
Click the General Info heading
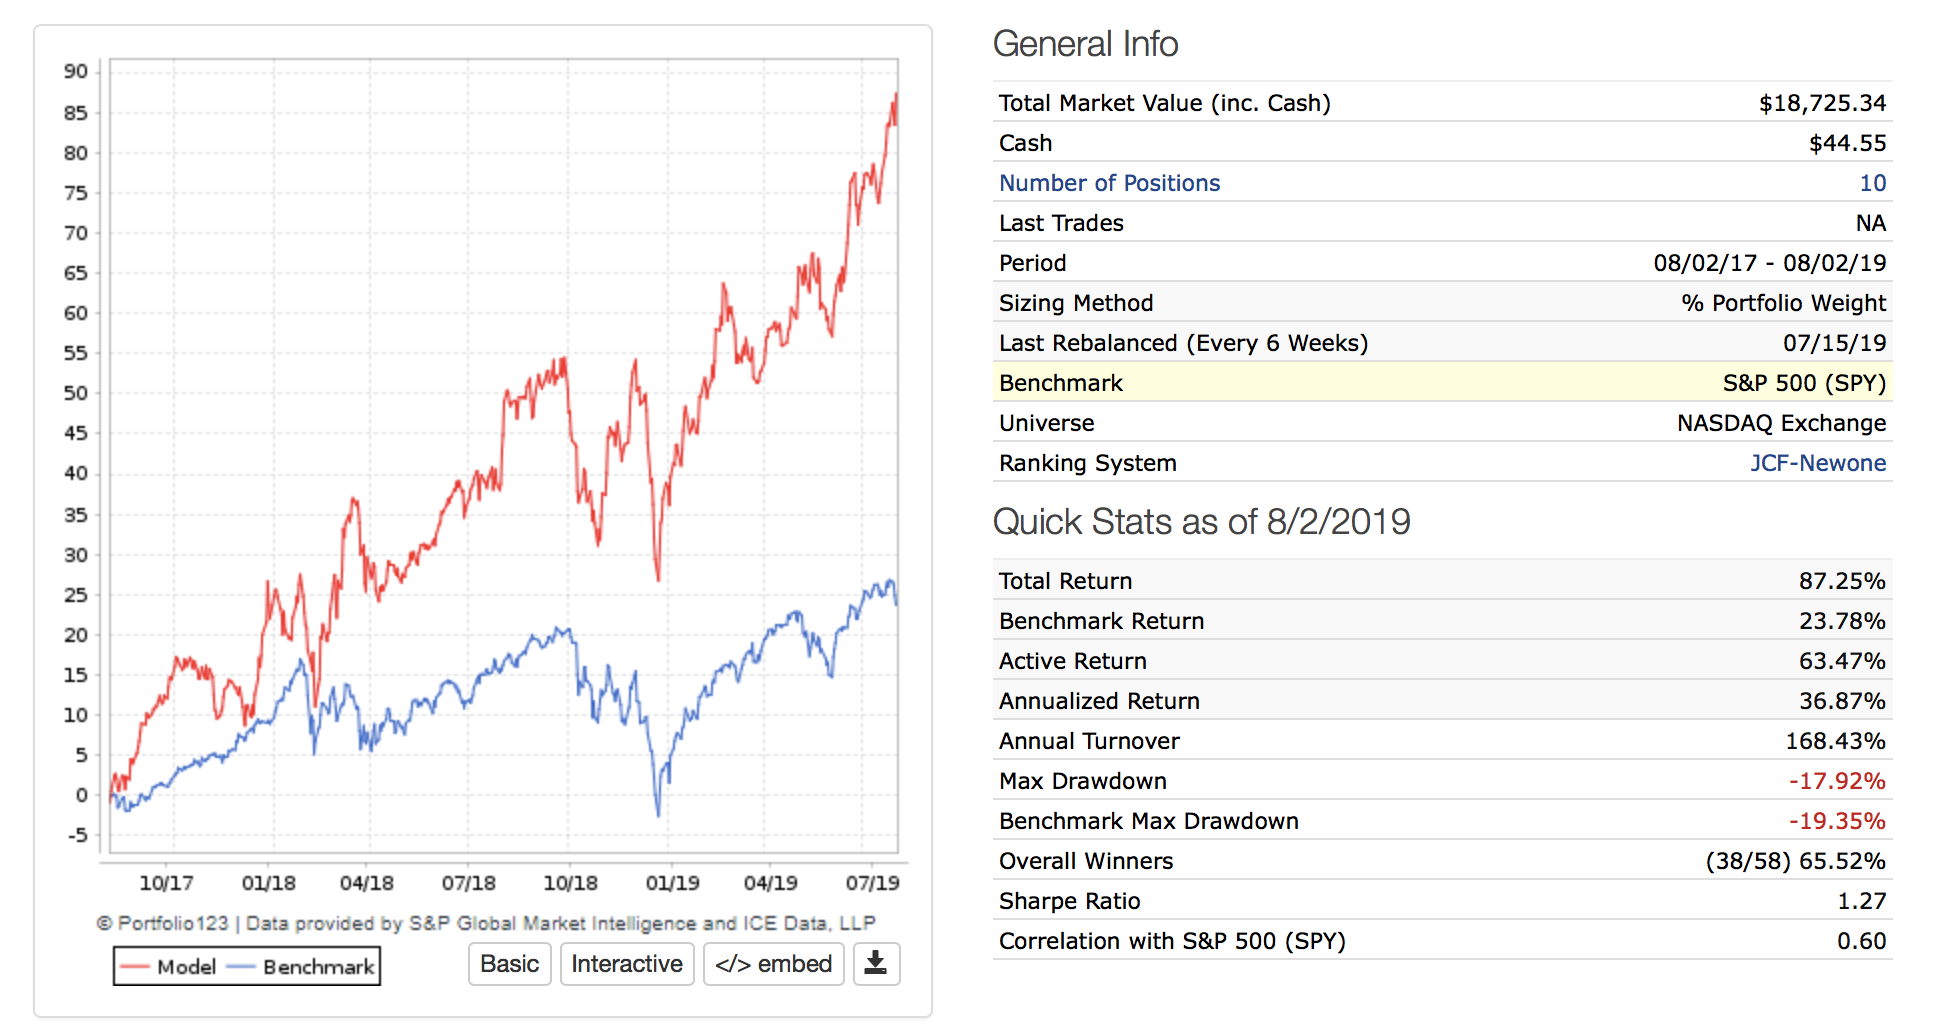[1085, 44]
